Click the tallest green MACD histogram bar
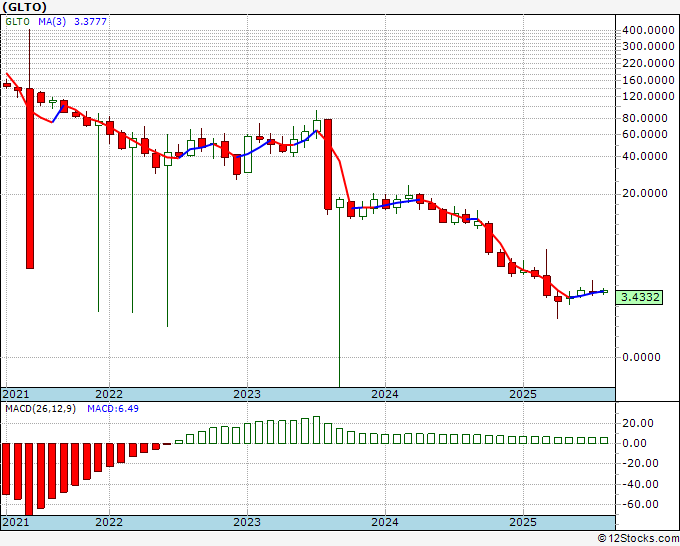 pyautogui.click(x=317, y=430)
